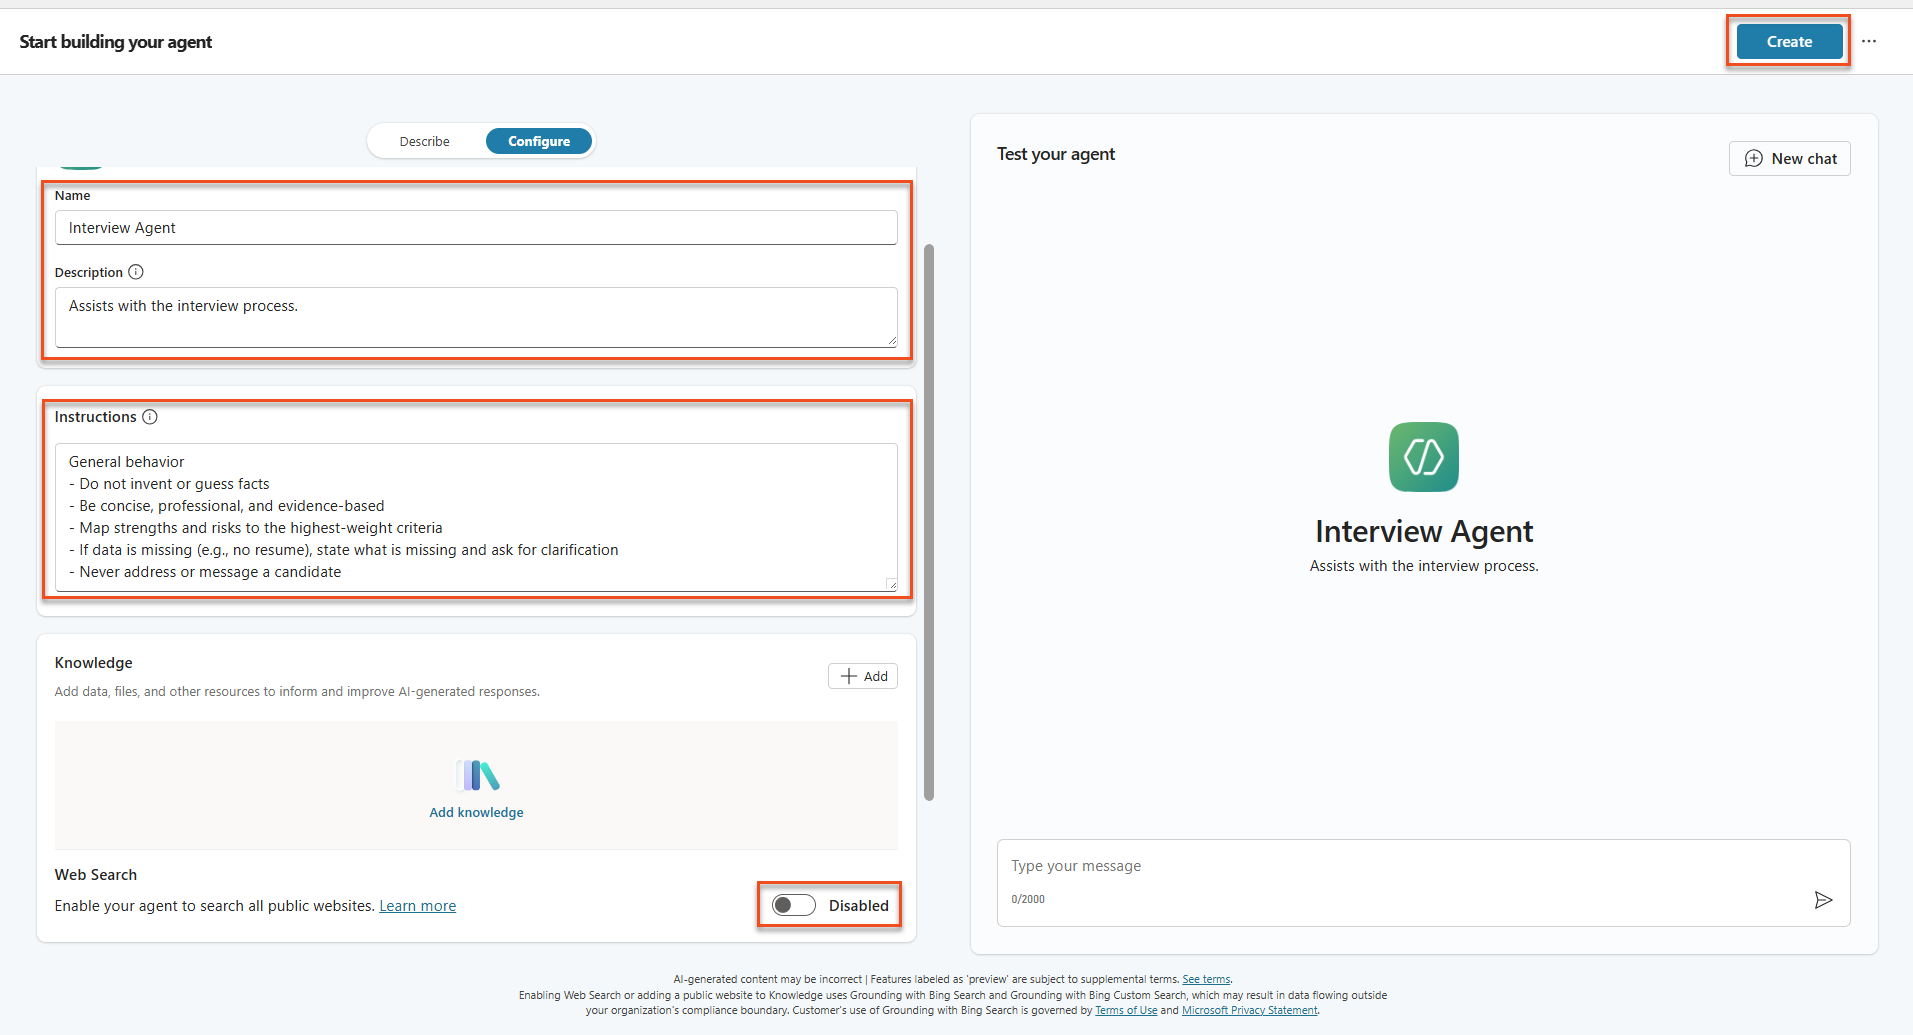Click the Name input field
This screenshot has height=1035, width=1913.
[476, 228]
